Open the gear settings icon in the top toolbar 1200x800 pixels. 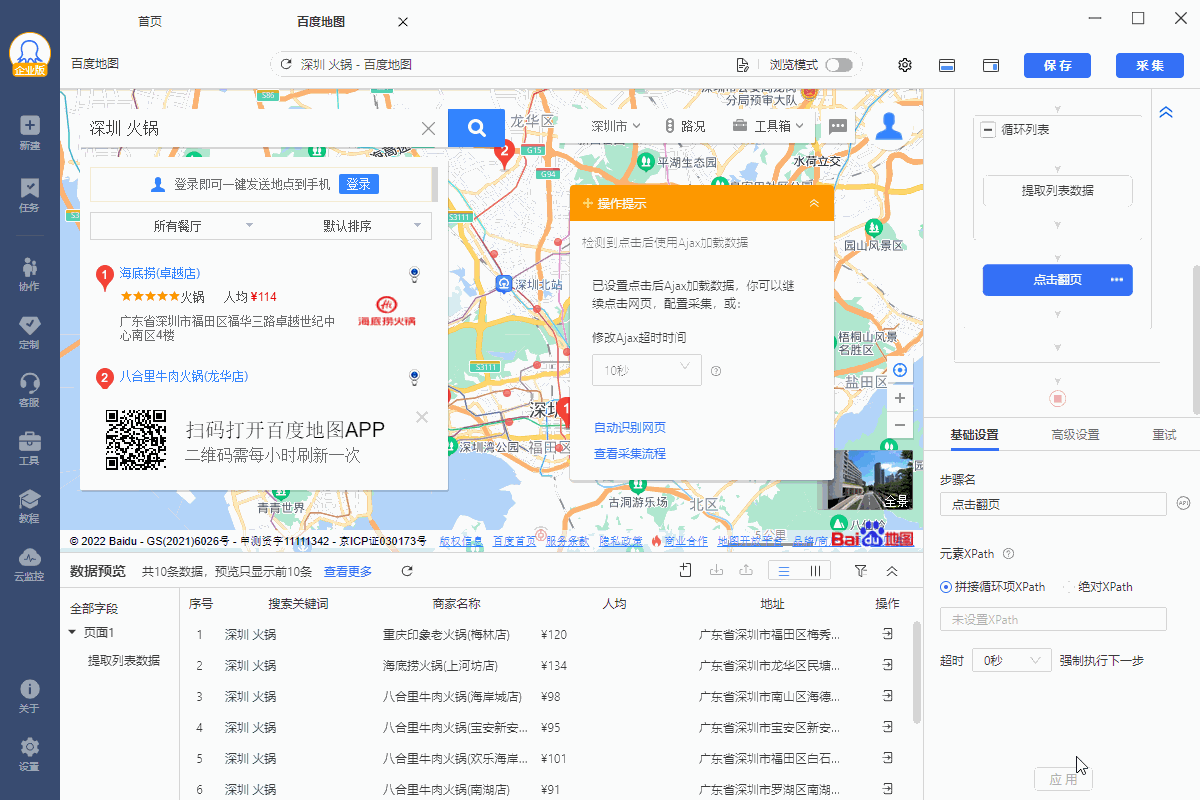click(x=905, y=65)
